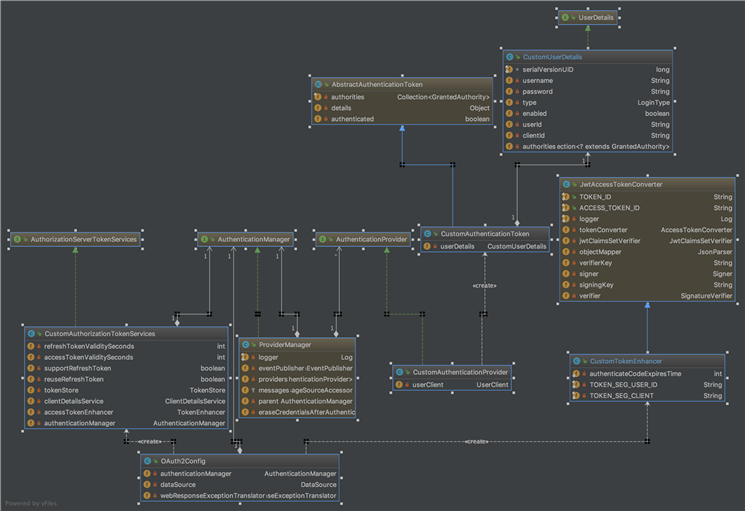This screenshot has height=511, width=745.
Task: Click the userDetails CustomUserDetails field
Action: pos(485,246)
